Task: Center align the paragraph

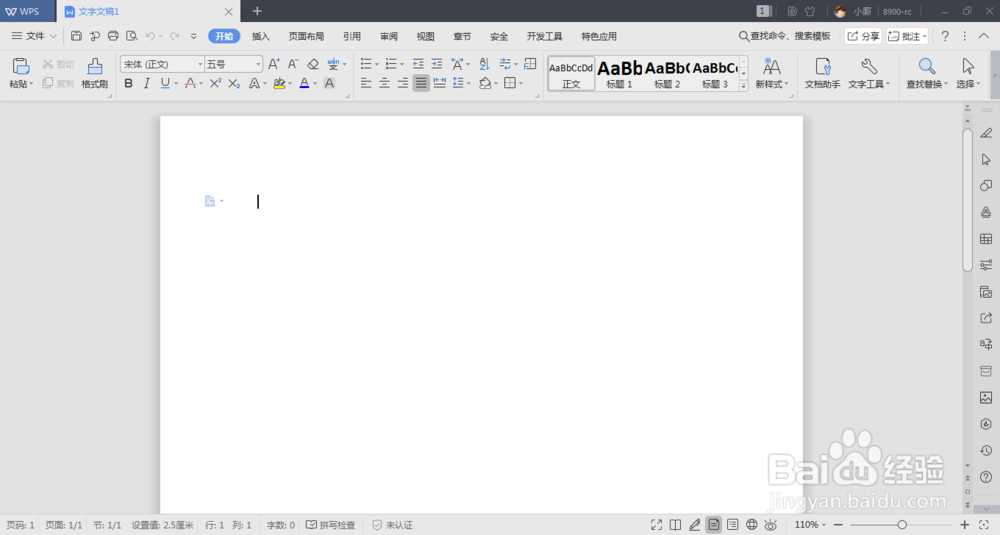Action: pyautogui.click(x=384, y=84)
